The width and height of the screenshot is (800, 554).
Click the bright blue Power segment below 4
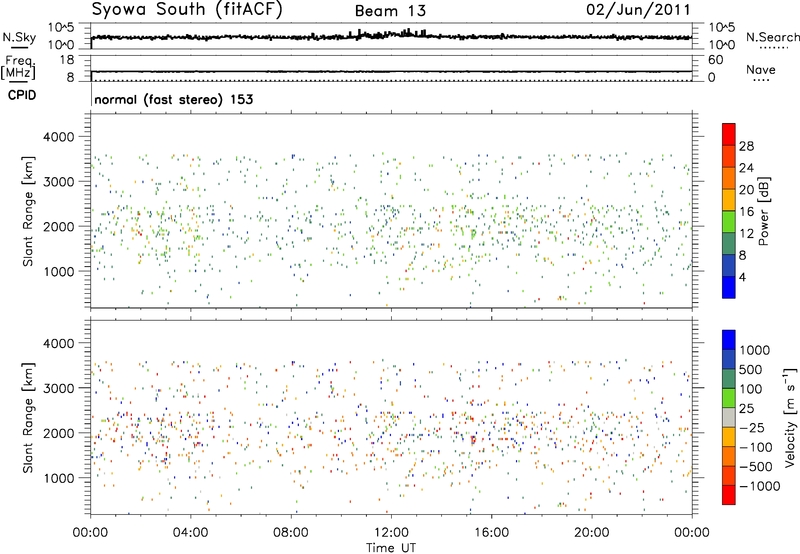[x=729, y=287]
